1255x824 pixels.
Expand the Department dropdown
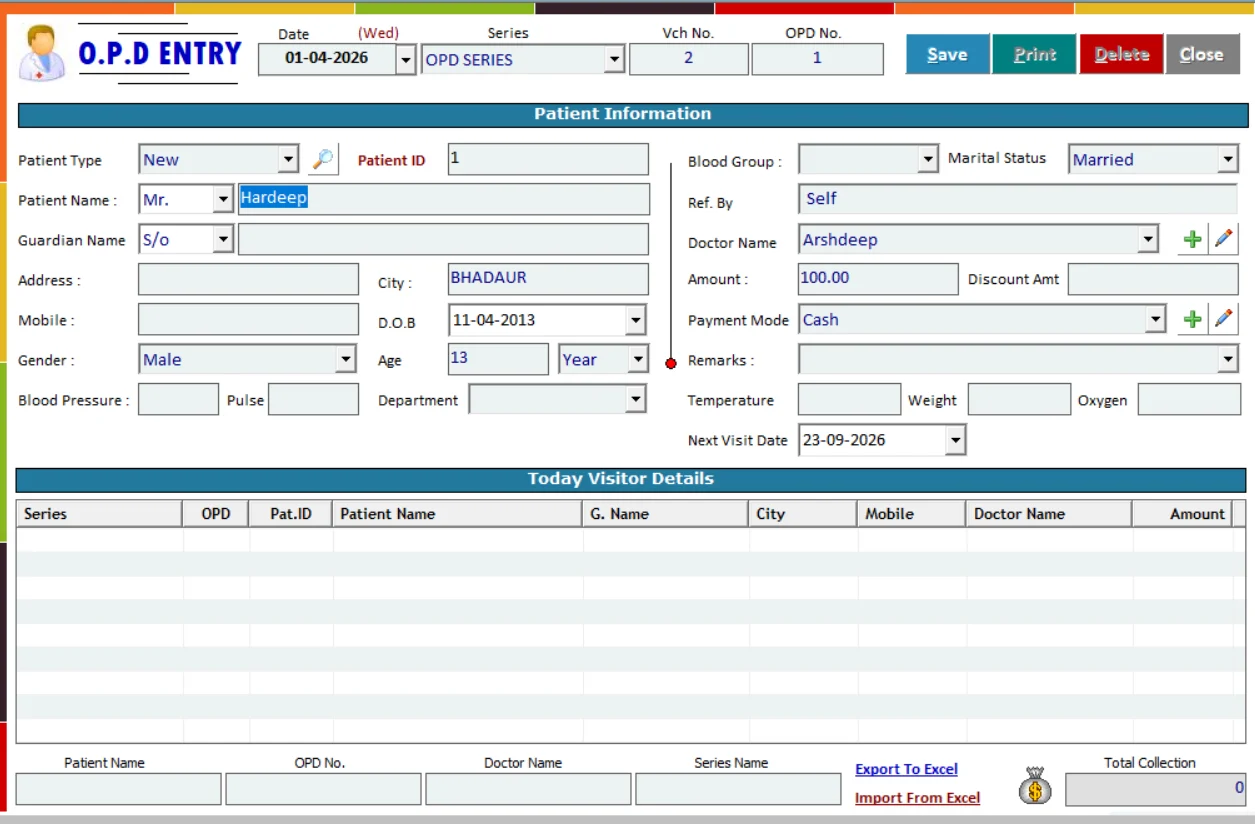pyautogui.click(x=636, y=399)
